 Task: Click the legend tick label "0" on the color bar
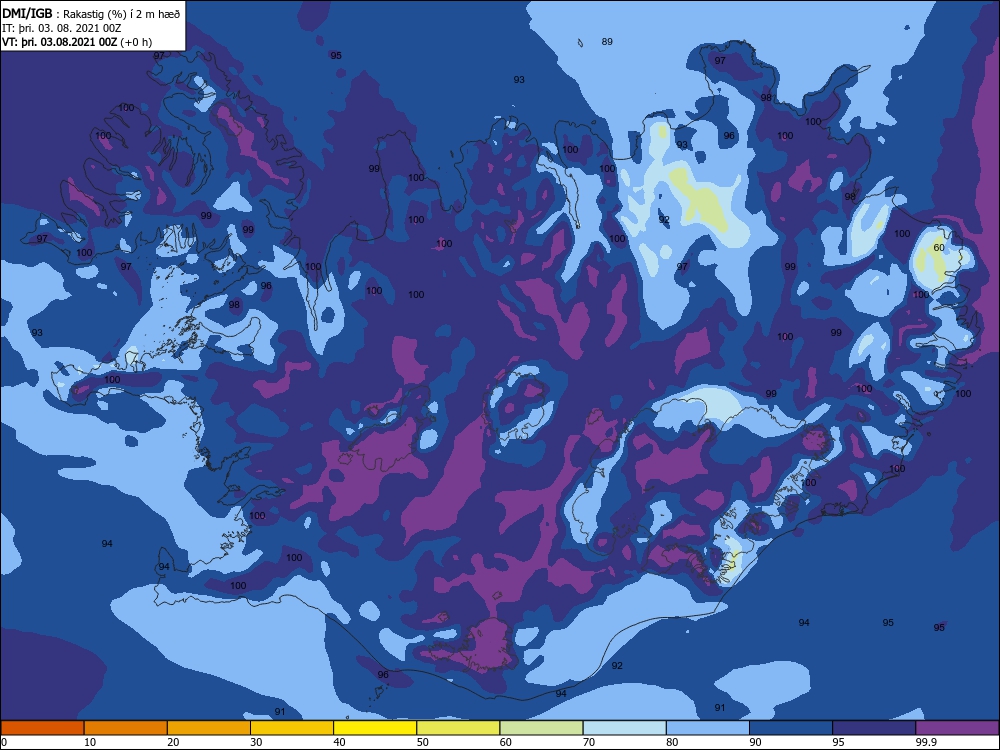tap(4, 742)
